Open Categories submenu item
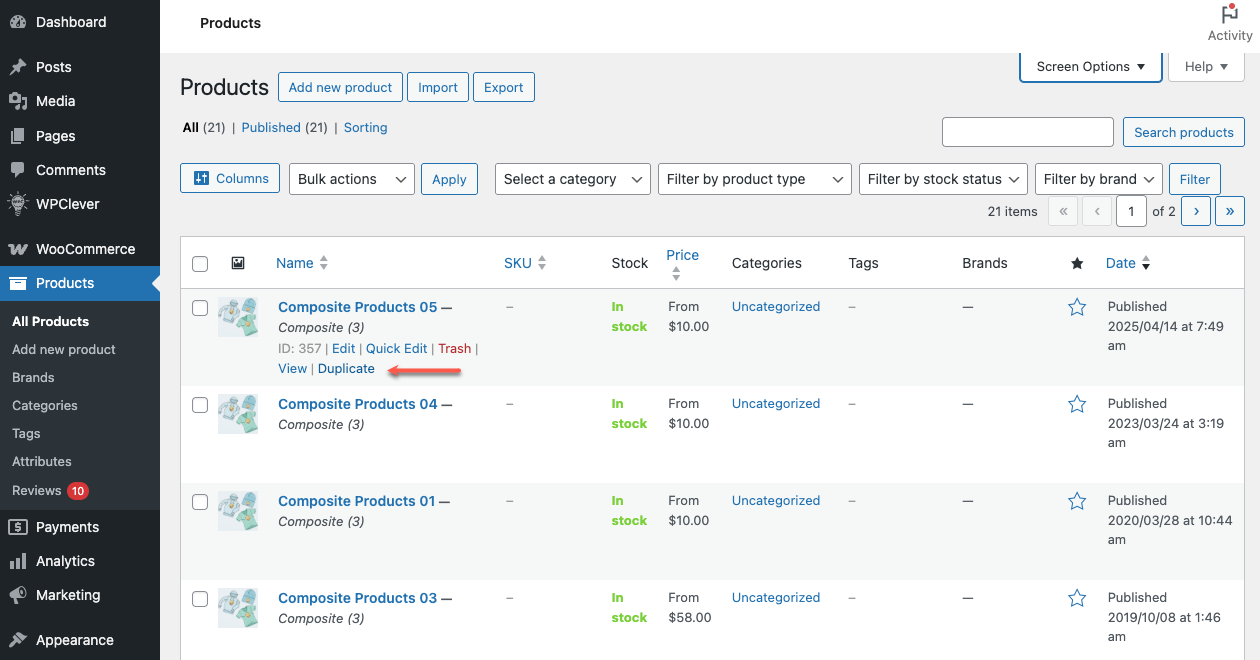This screenshot has height=660, width=1260. (45, 405)
